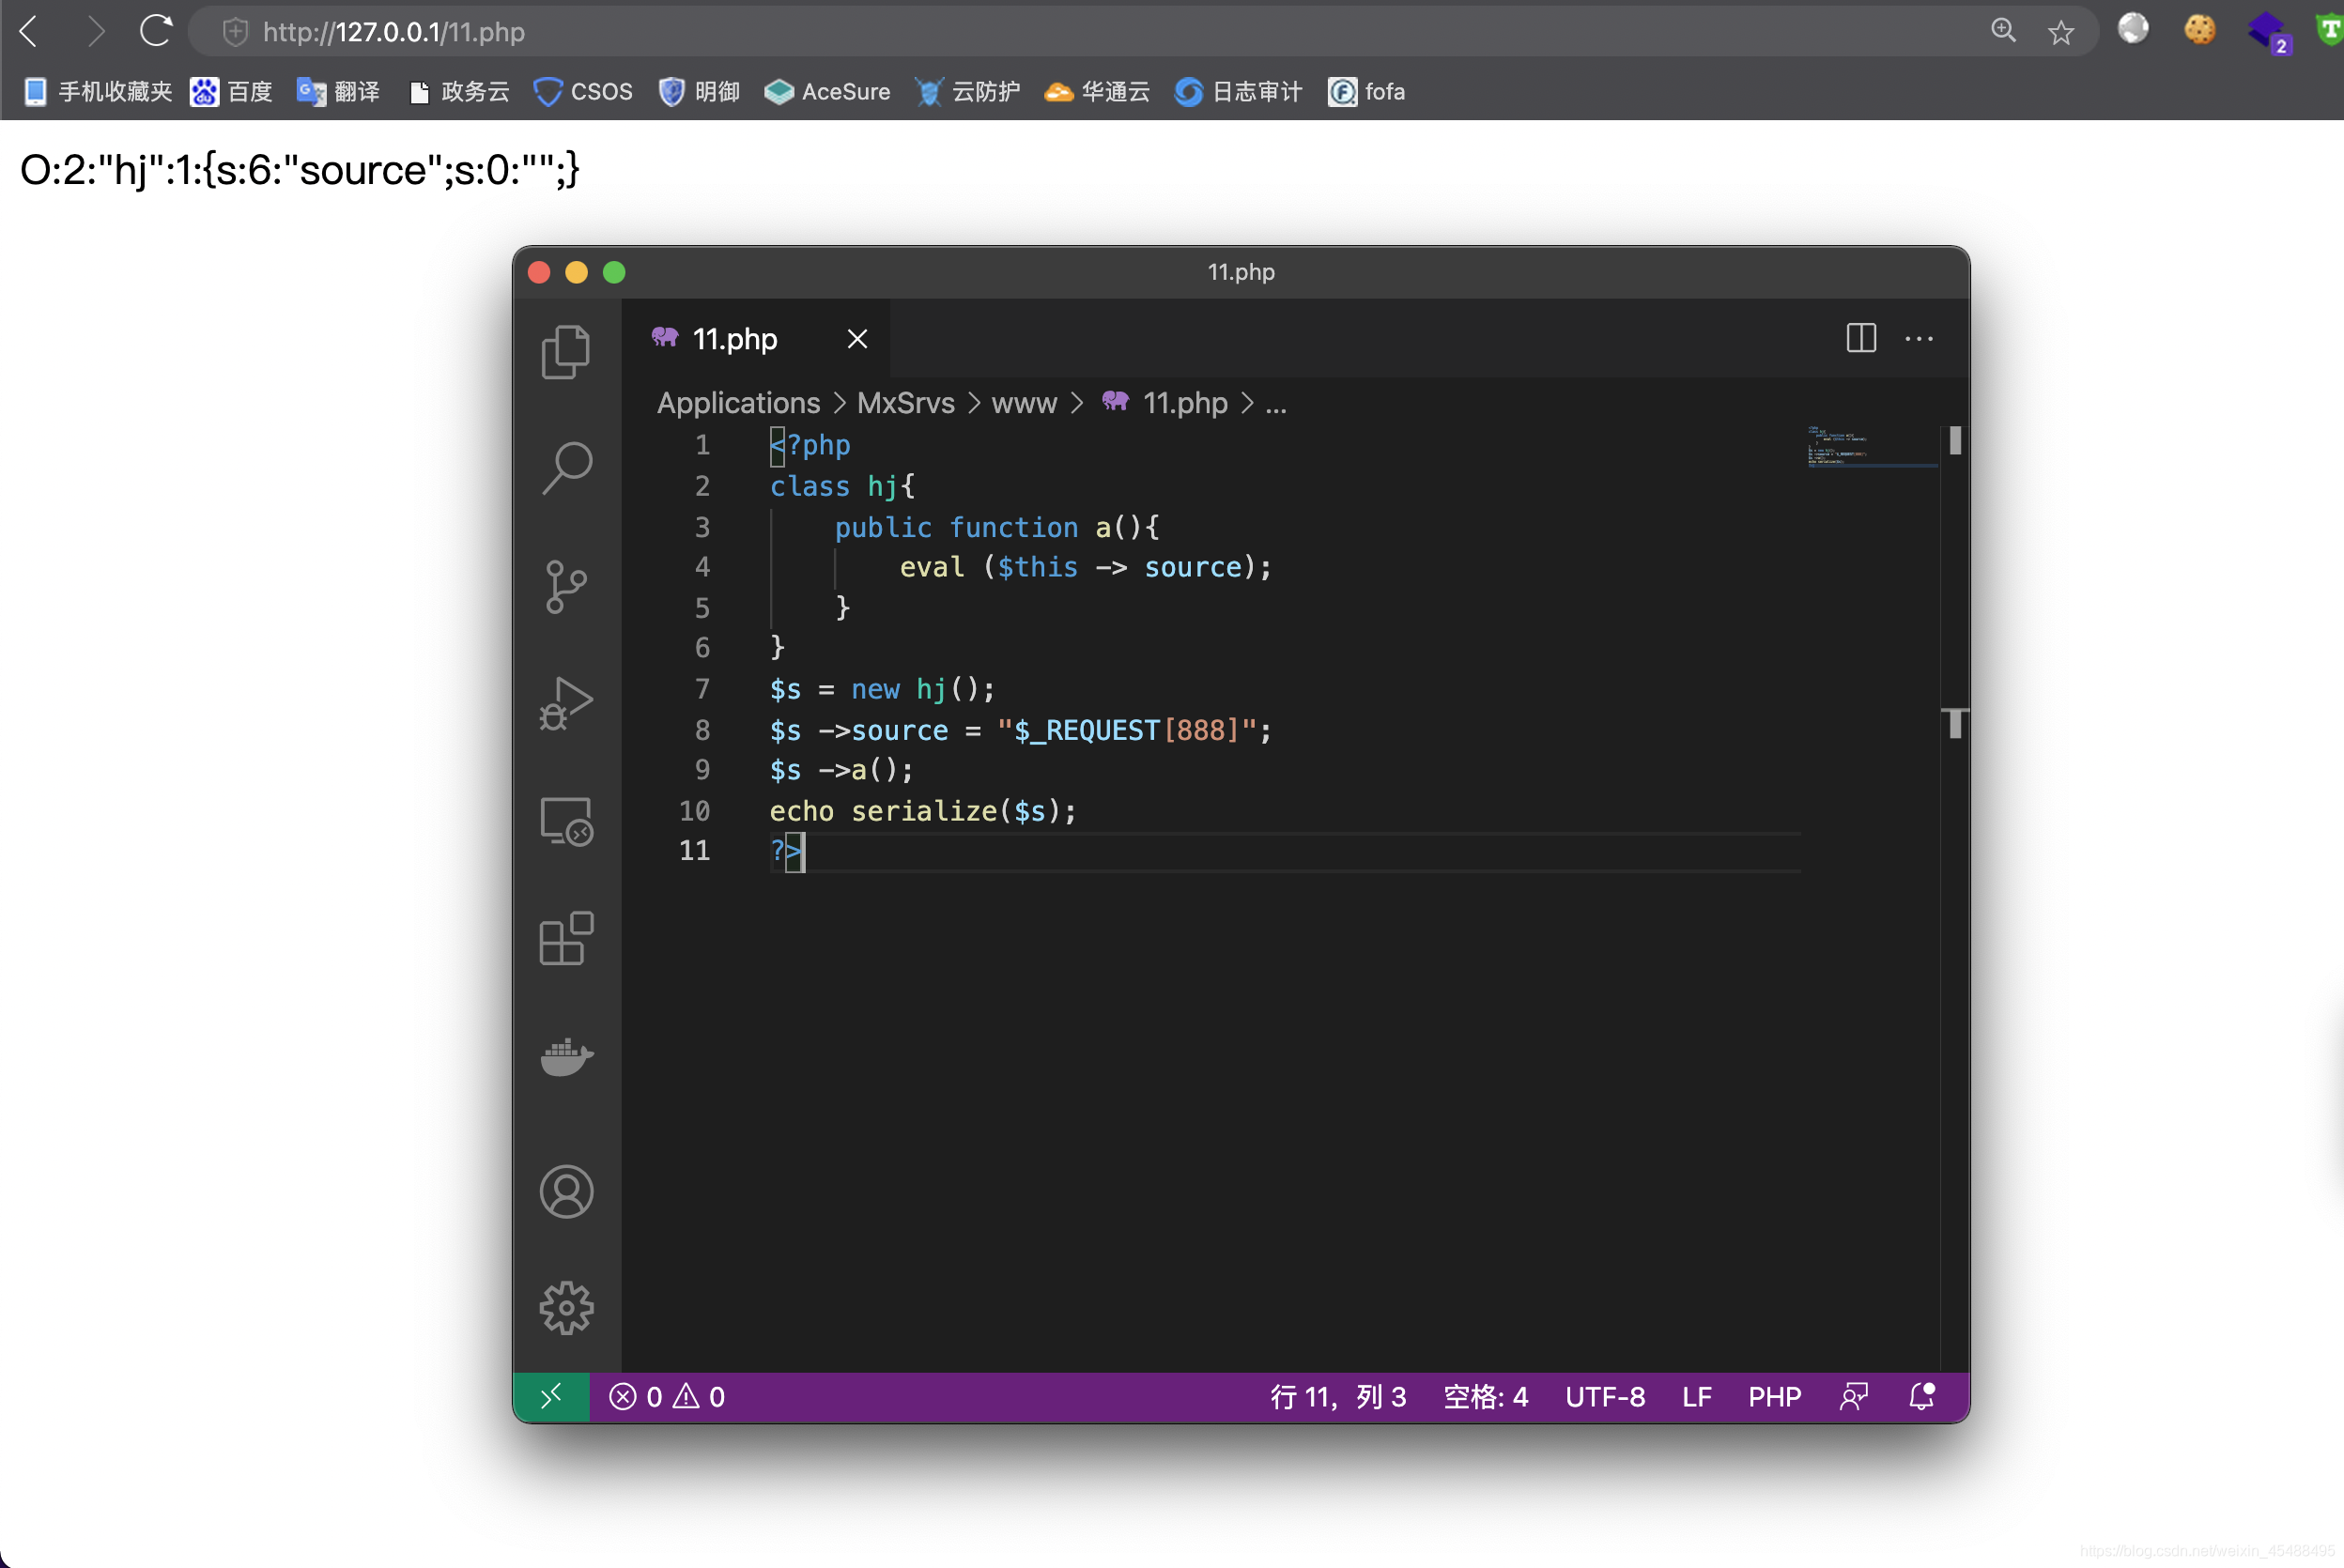
Task: Open Extensions view in VS Code
Action: [567, 938]
